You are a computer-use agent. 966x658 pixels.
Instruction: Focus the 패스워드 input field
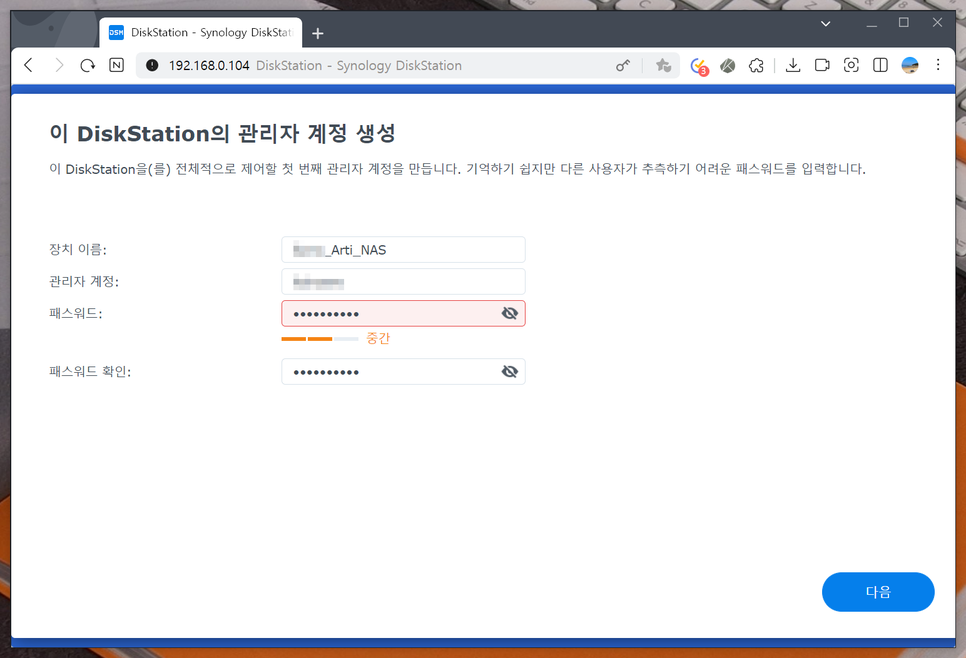click(x=404, y=314)
